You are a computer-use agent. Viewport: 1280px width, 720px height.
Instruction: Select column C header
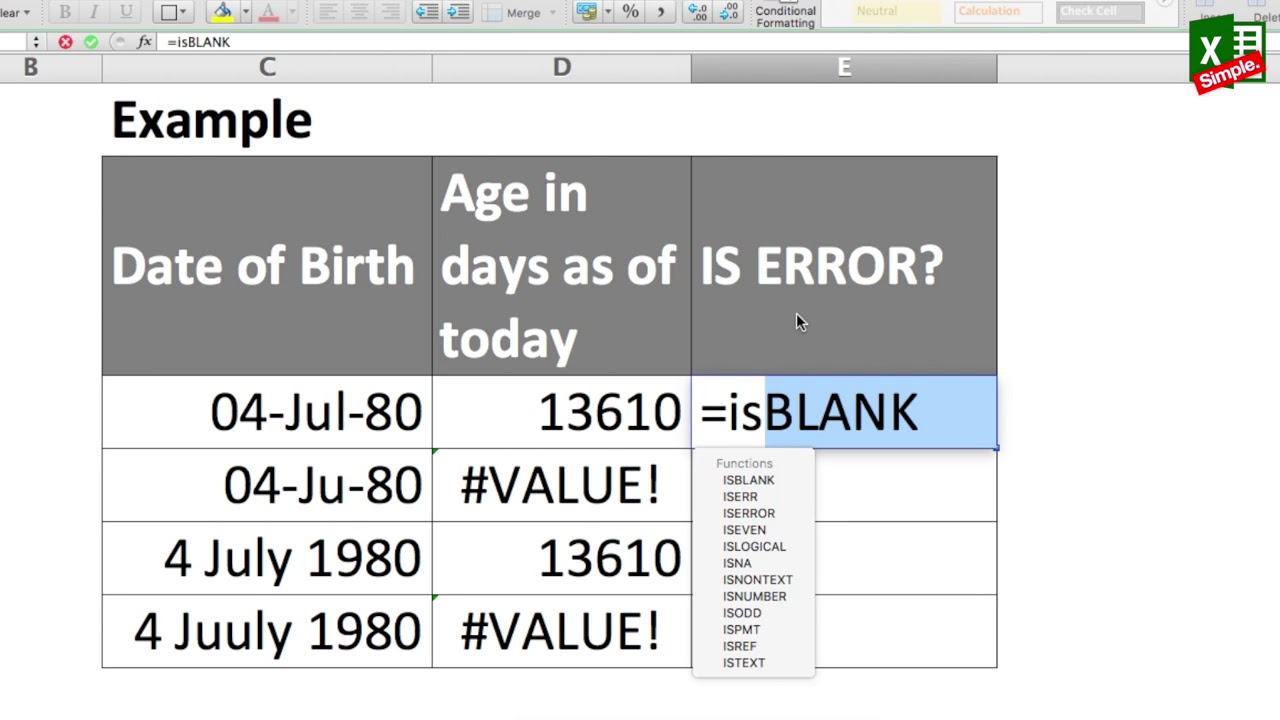[267, 67]
